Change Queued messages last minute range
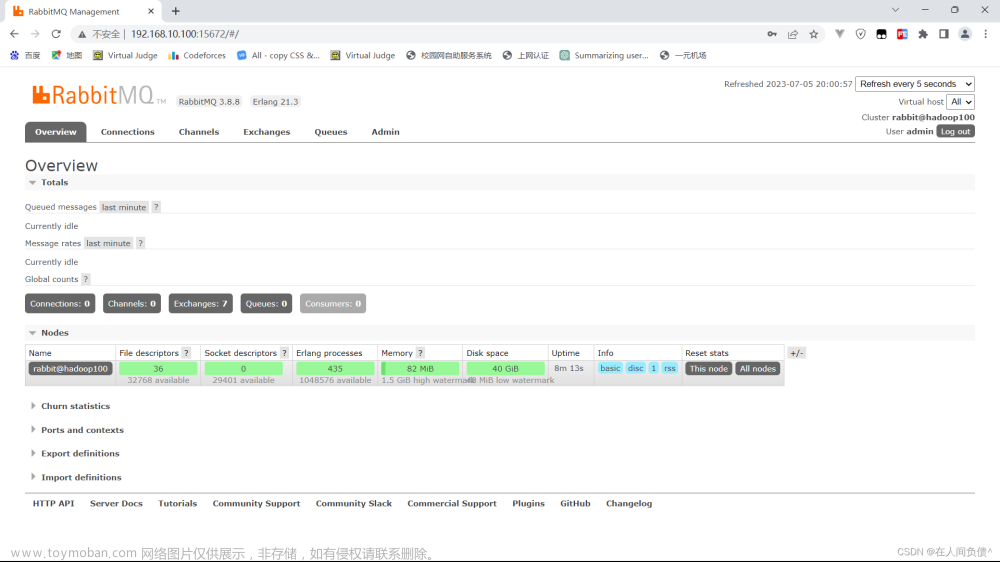The image size is (1000, 562). pyautogui.click(x=124, y=207)
